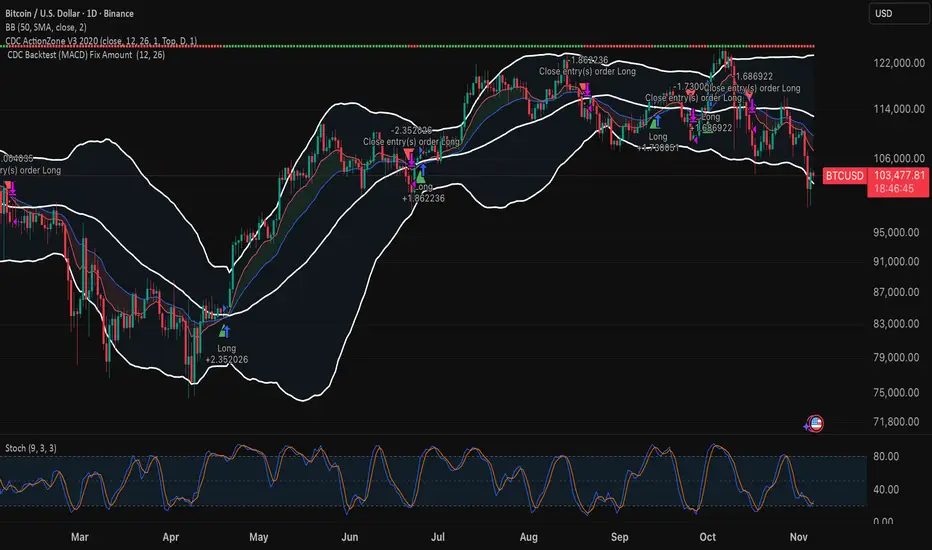Click the close-order marker below -1.862236
932x550 pixels.
pos(585,89)
